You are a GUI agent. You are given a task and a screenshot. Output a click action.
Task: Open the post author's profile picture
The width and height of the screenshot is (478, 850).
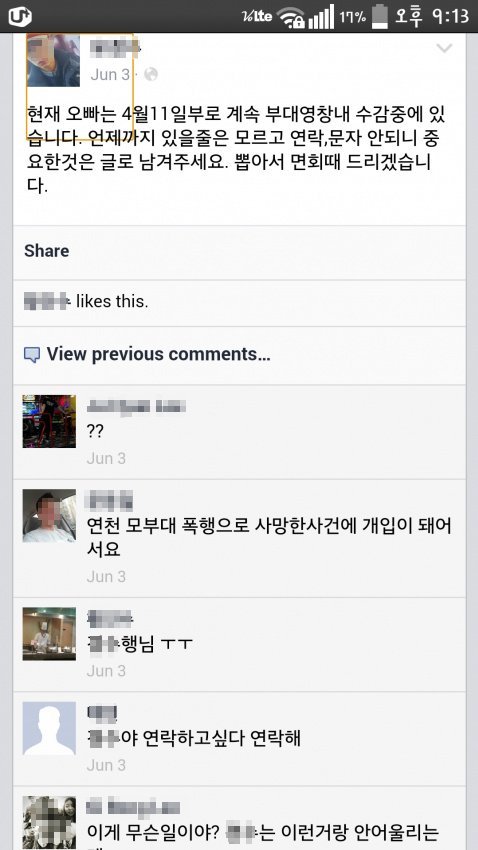54,60
